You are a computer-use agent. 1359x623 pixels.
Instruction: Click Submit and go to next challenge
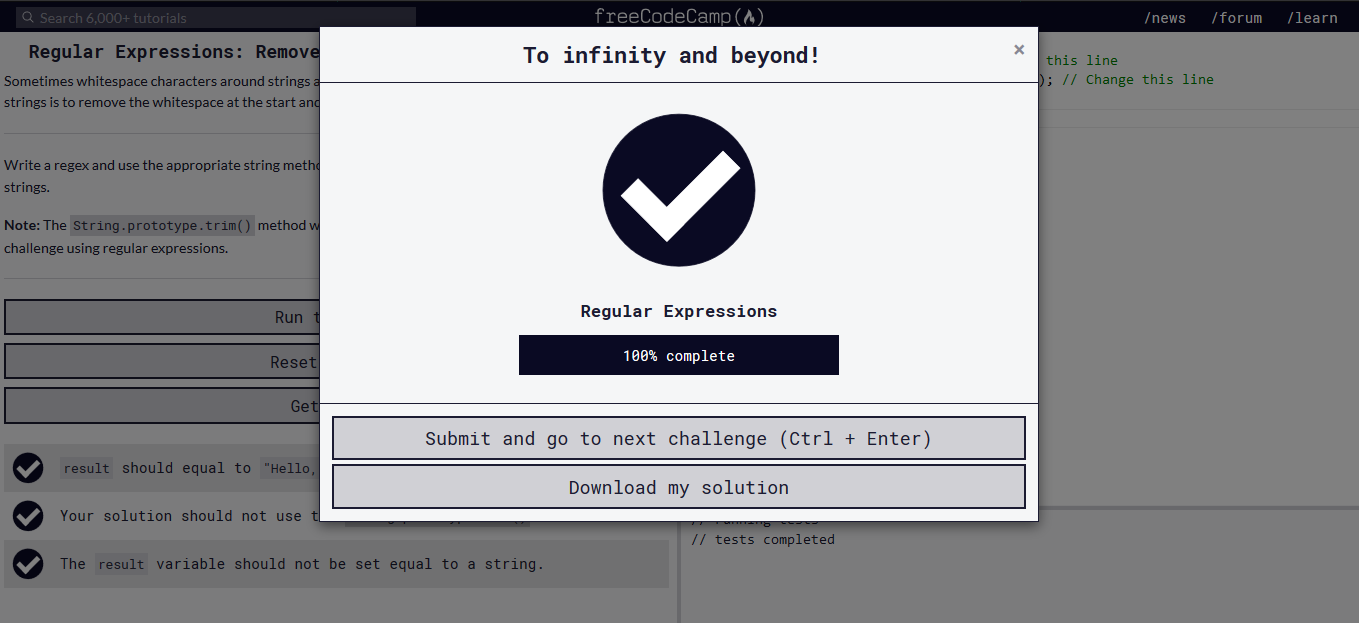point(679,438)
